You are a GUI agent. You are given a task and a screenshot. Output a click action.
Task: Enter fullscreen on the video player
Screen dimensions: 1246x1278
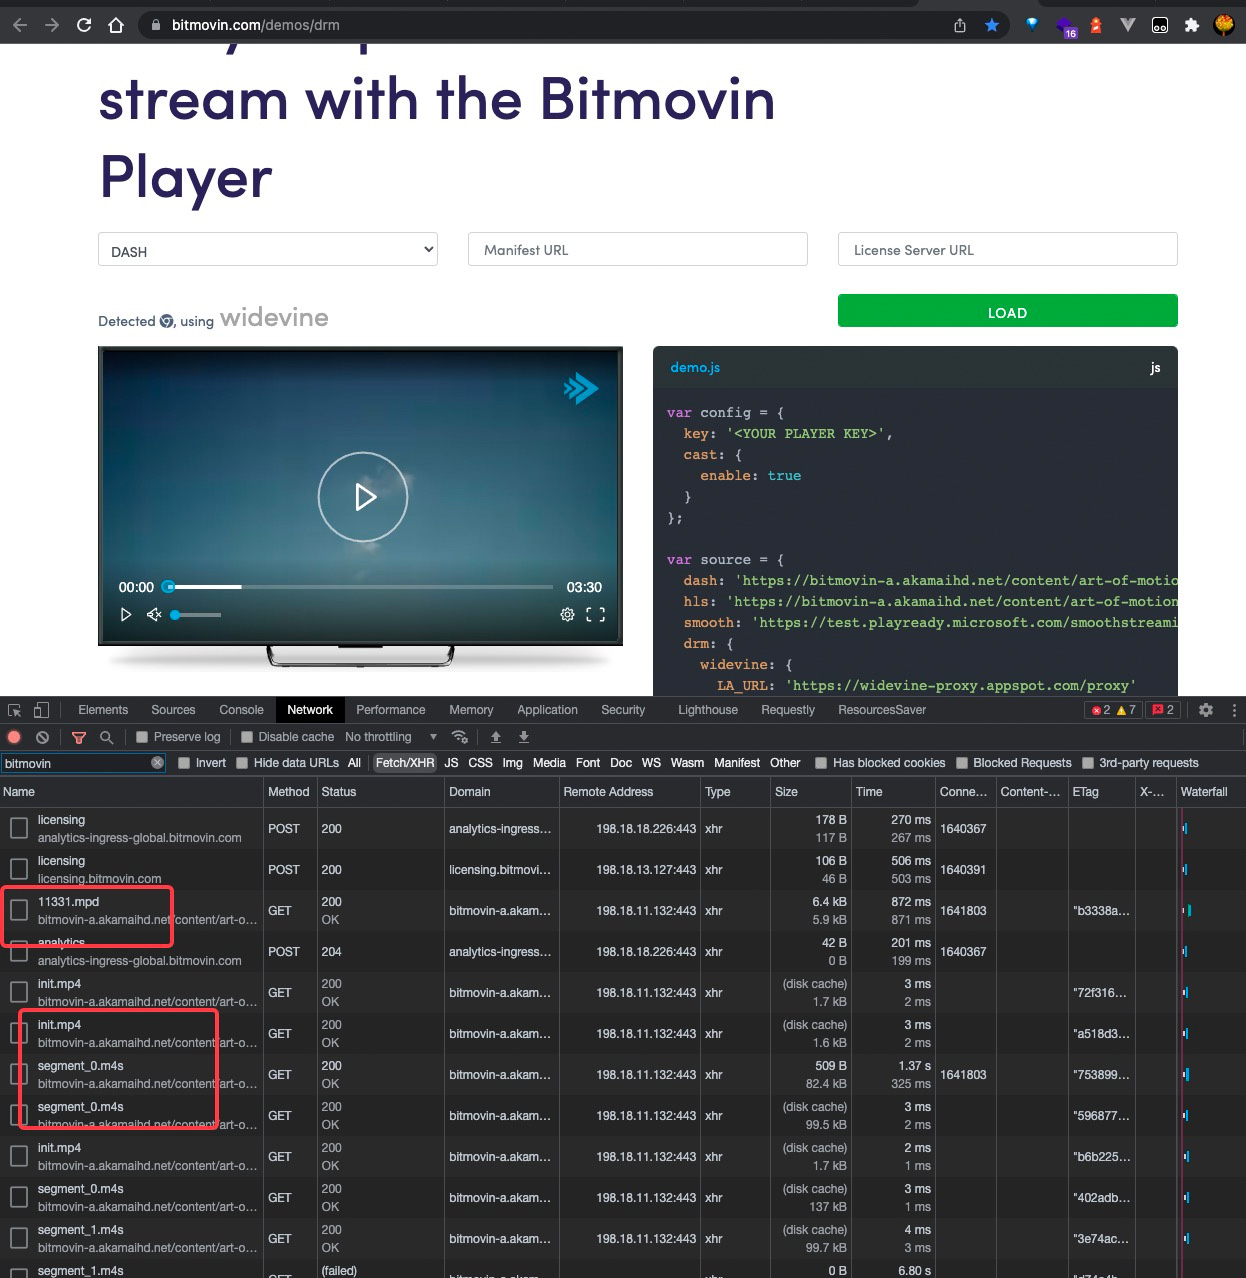[x=595, y=615]
